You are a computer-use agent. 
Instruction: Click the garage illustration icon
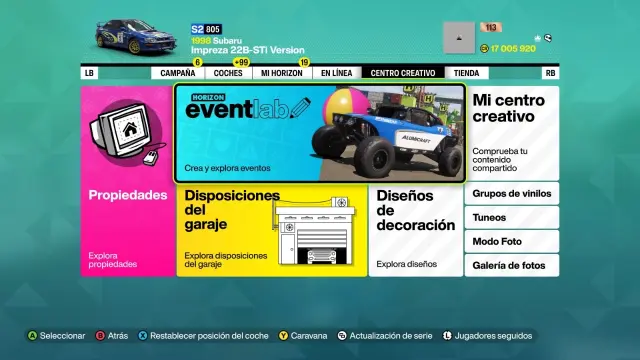pos(313,232)
